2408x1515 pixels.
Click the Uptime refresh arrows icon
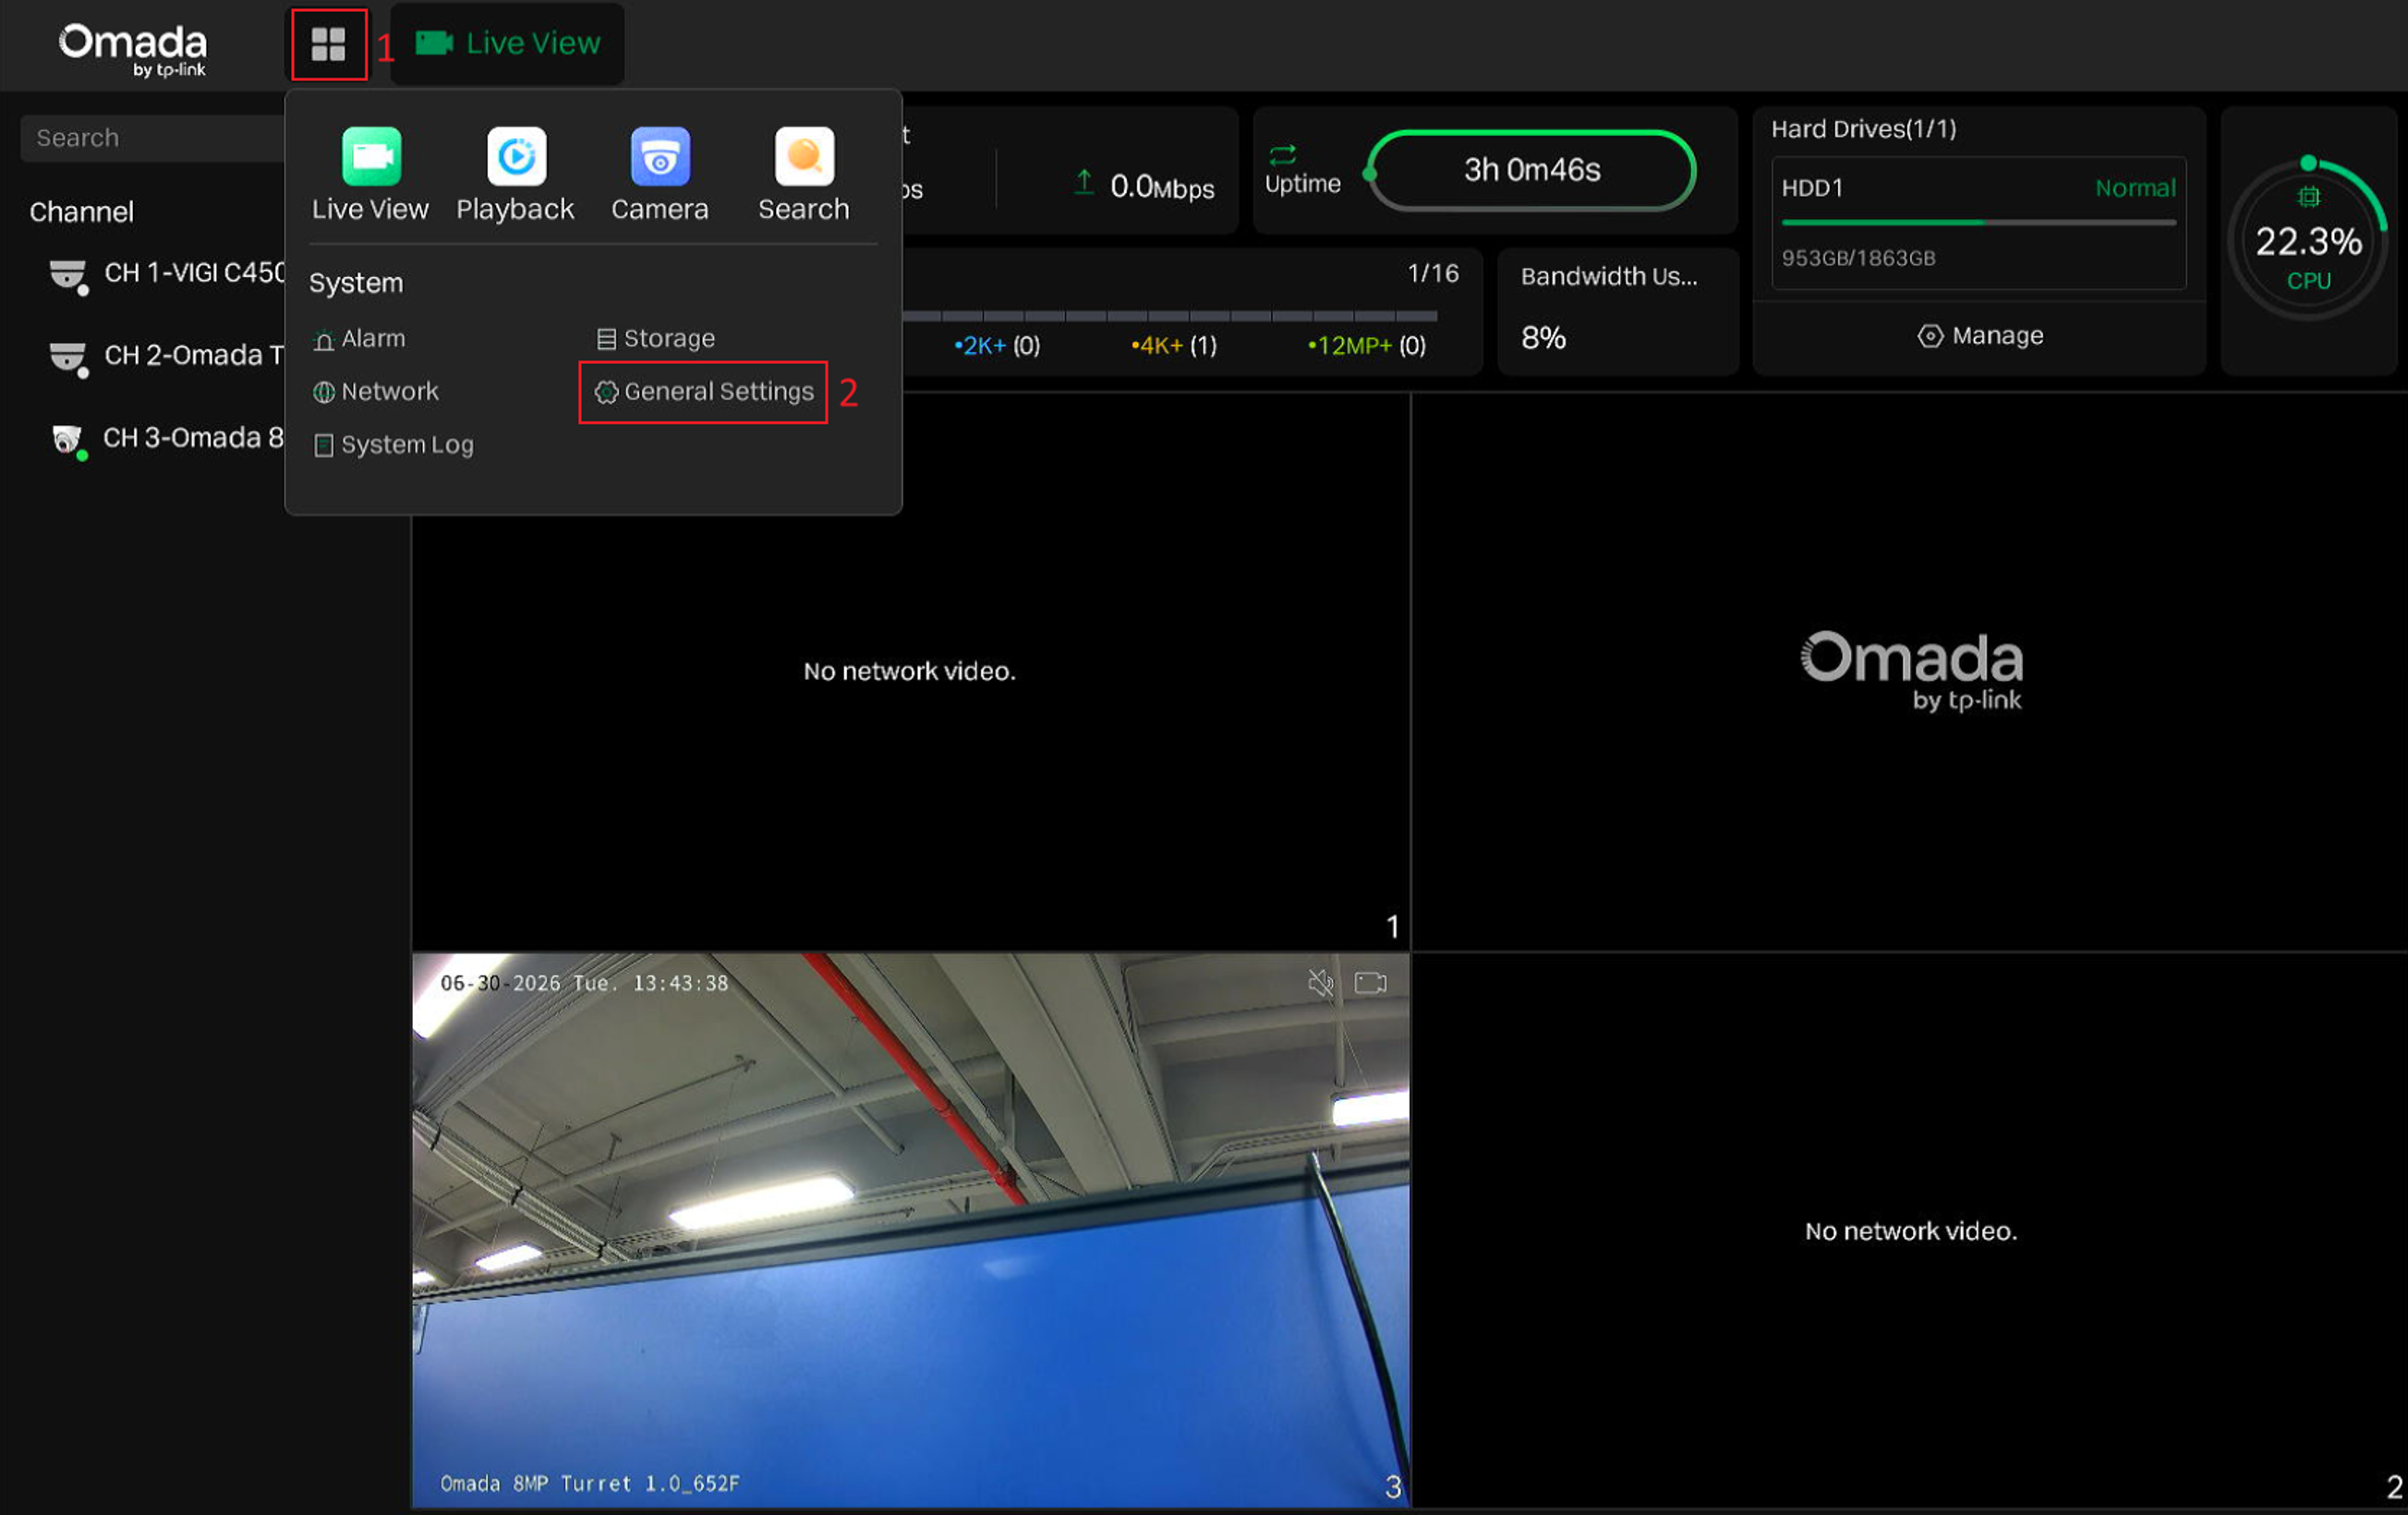(1283, 155)
